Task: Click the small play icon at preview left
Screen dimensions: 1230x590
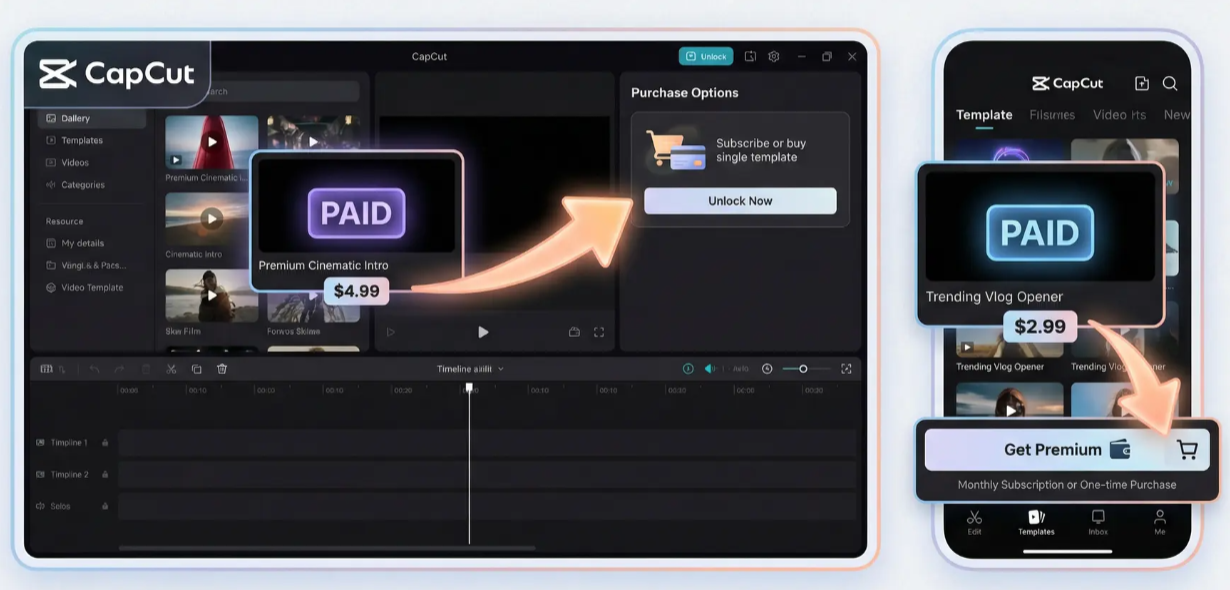Action: [x=390, y=332]
